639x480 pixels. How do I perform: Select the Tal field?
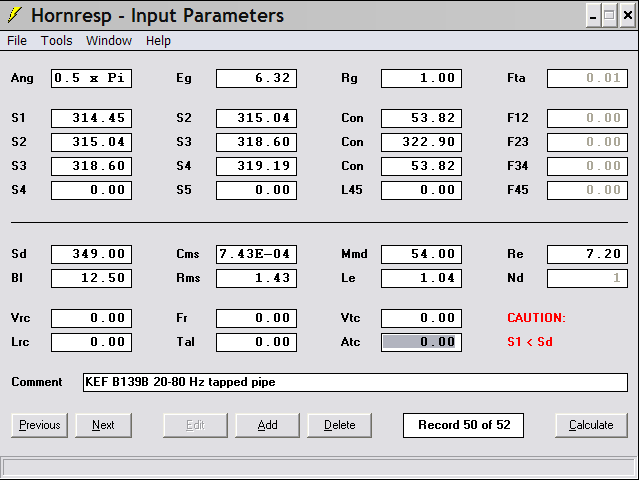(256, 342)
